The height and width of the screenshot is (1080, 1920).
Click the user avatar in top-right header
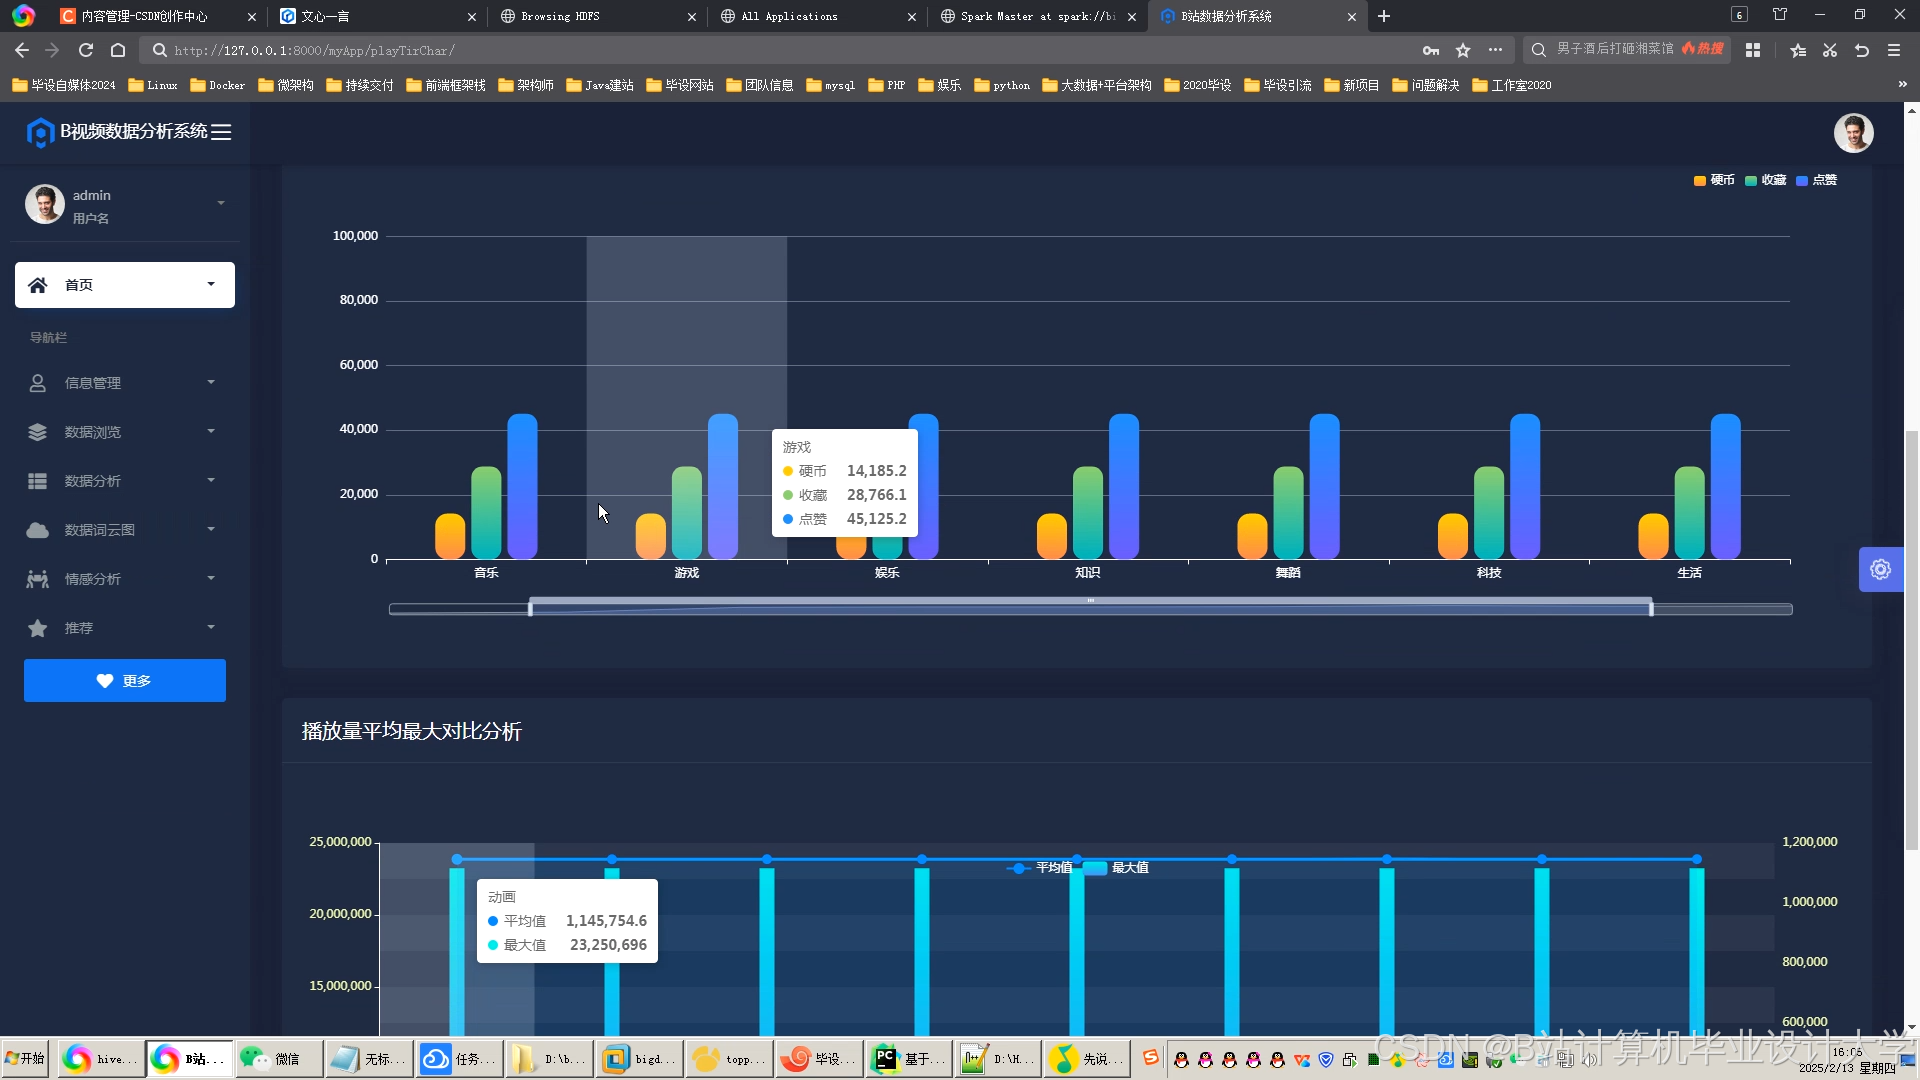(x=1853, y=133)
